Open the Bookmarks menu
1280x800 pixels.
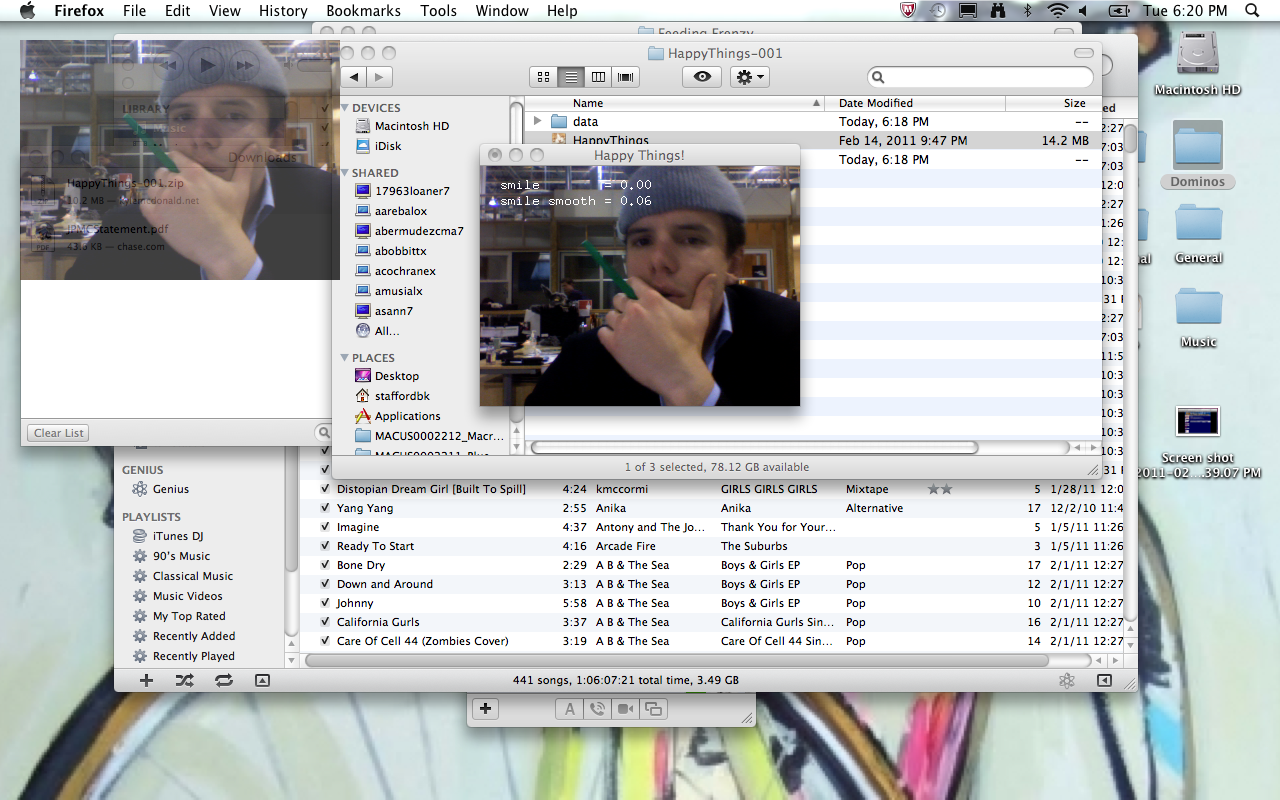363,11
